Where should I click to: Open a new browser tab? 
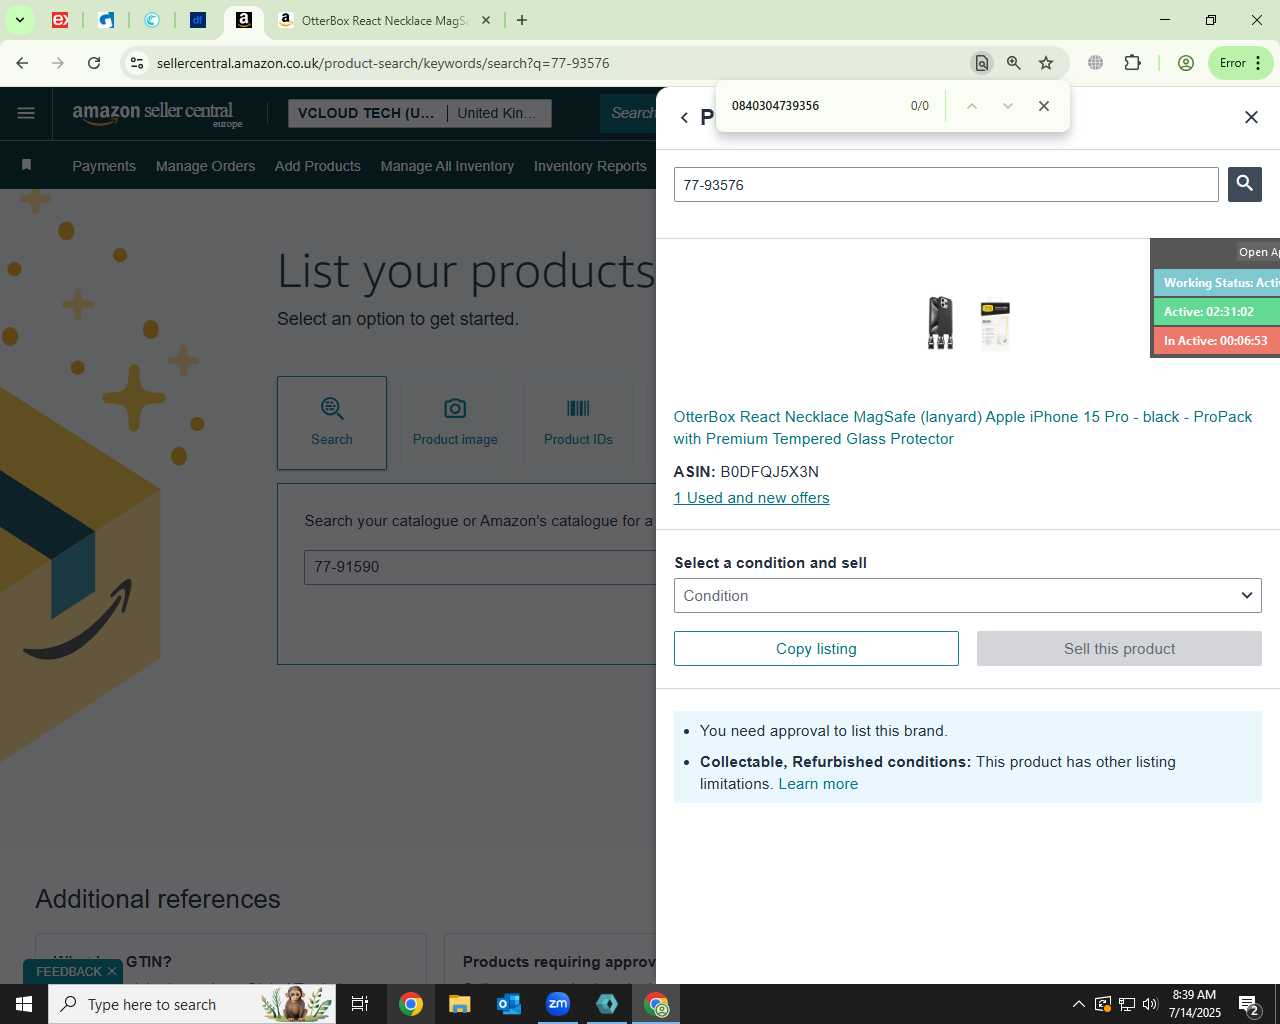[521, 20]
